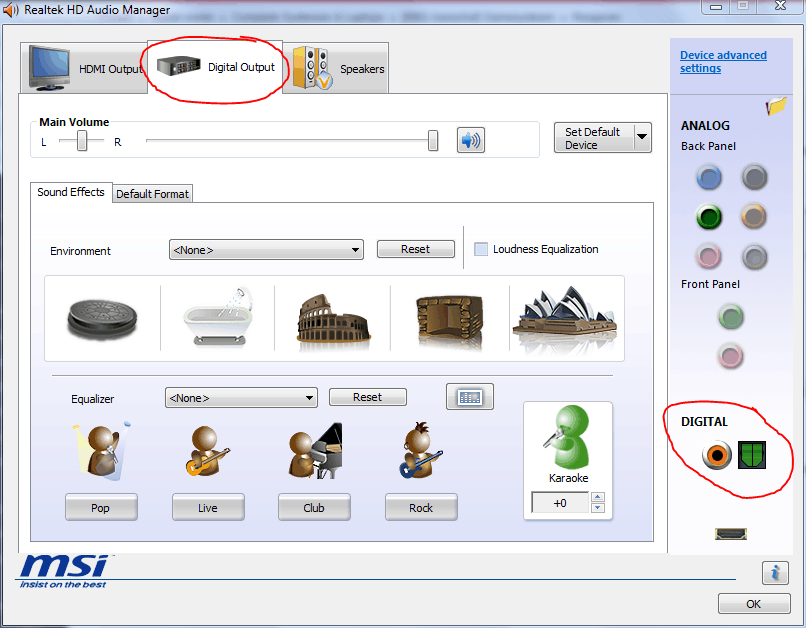Image resolution: width=806 pixels, height=628 pixels.
Task: Choose the Colosseum arena environment
Action: [x=333, y=319]
